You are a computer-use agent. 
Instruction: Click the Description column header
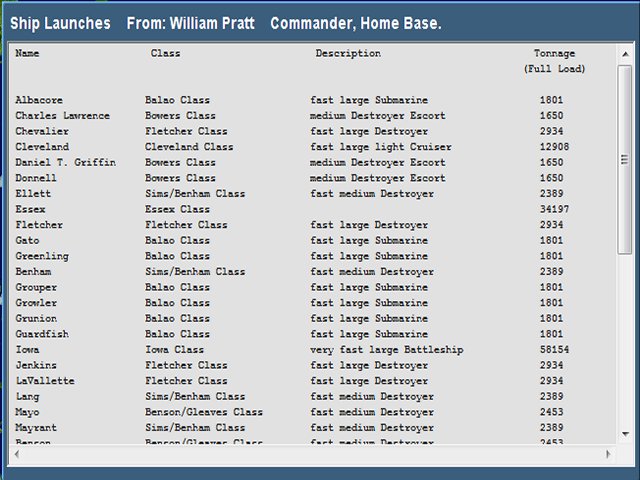(x=348, y=53)
